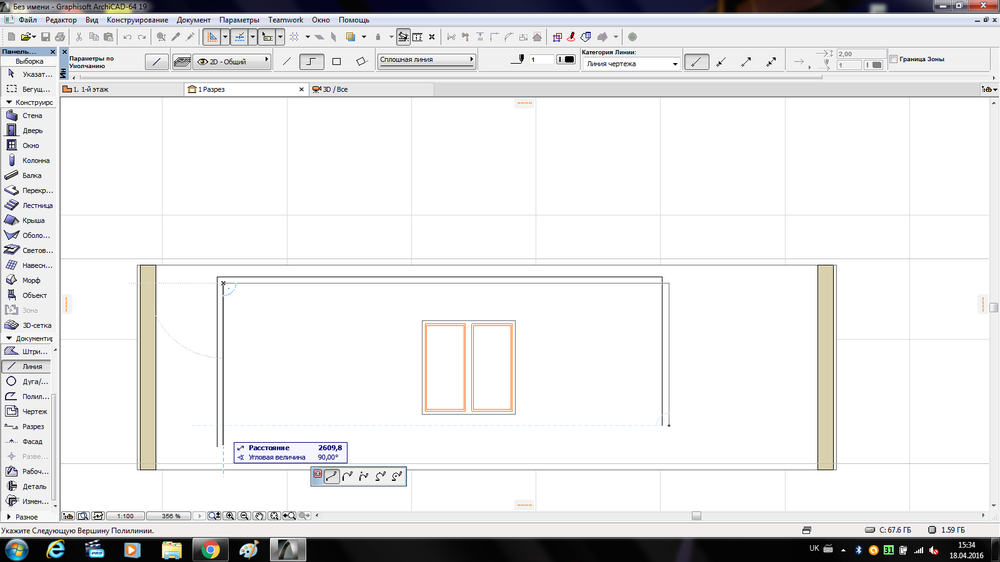1000x562 pixels.
Task: Toggle the straight segment option in pet palette
Action: 332,476
